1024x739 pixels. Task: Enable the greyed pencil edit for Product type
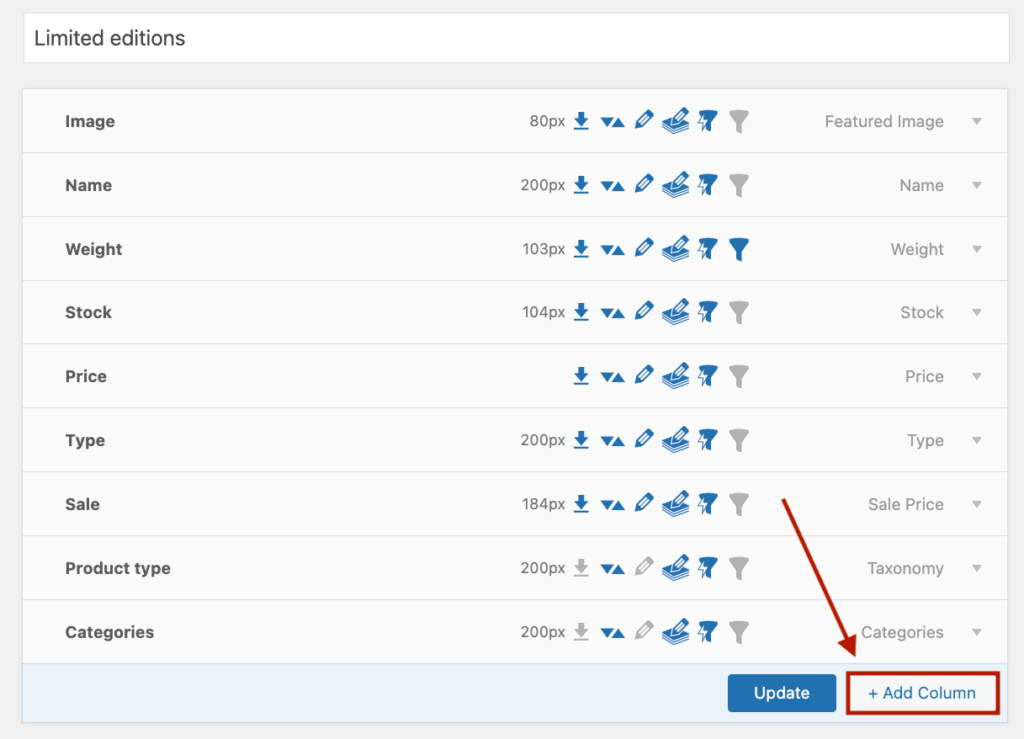[x=644, y=568]
